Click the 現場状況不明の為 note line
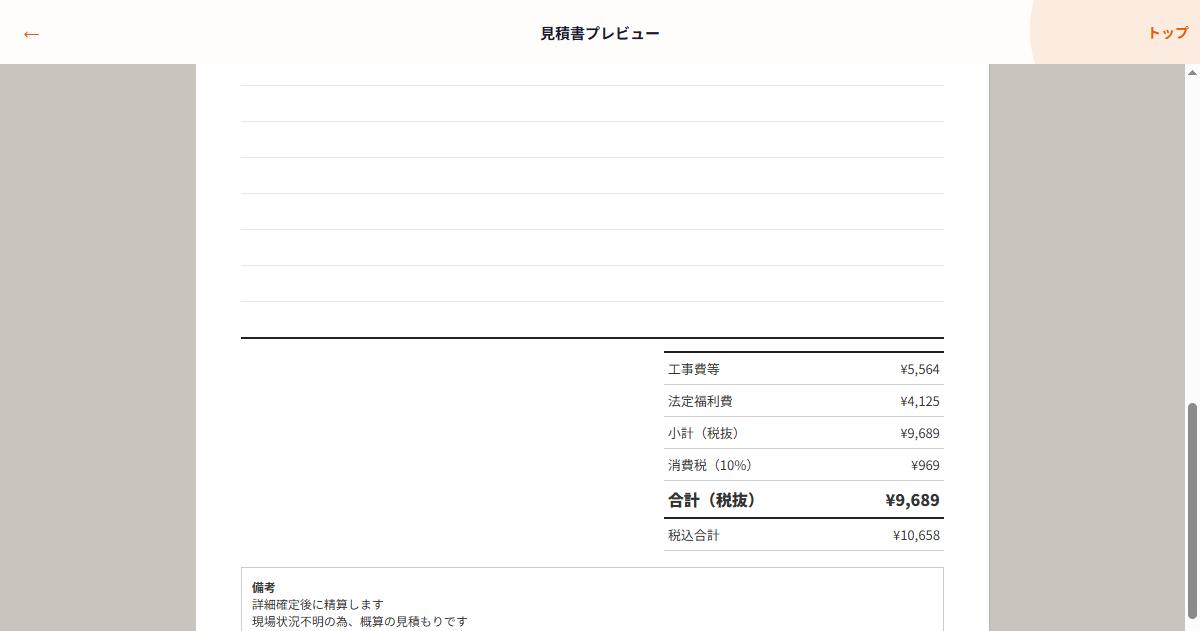This screenshot has height=631, width=1200. (x=360, y=622)
